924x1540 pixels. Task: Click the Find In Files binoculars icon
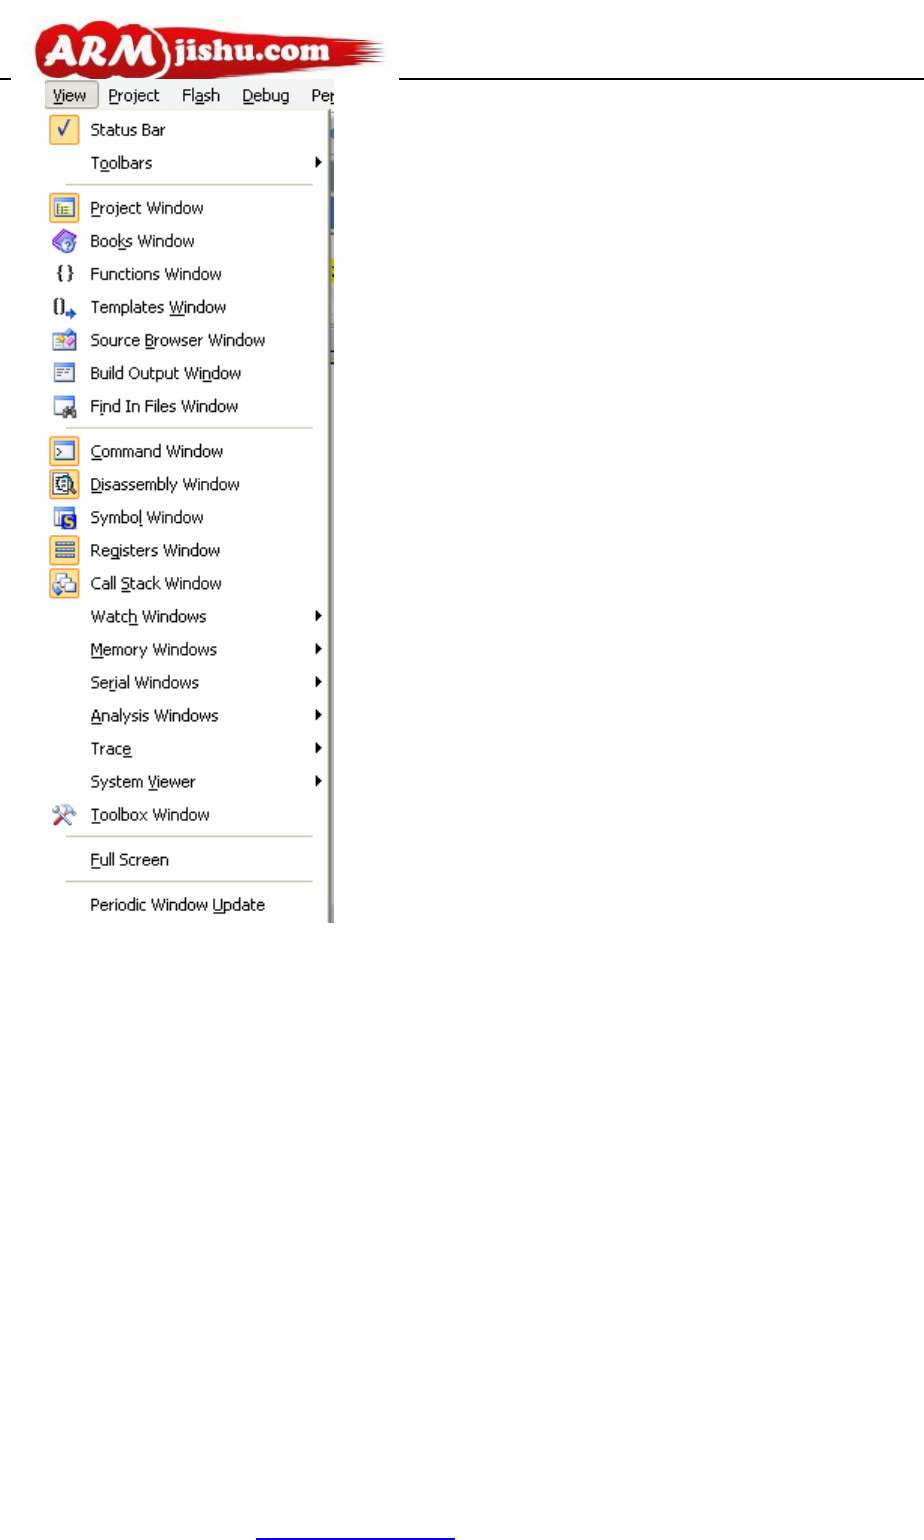coord(64,407)
